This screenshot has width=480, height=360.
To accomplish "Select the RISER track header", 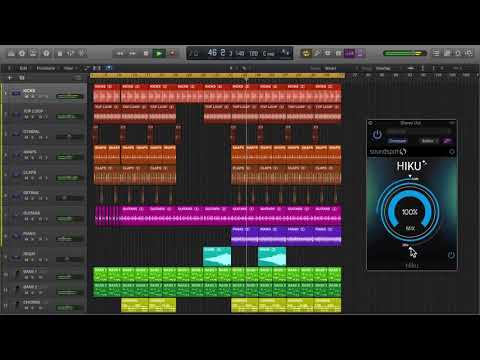I will pyautogui.click(x=43, y=256).
